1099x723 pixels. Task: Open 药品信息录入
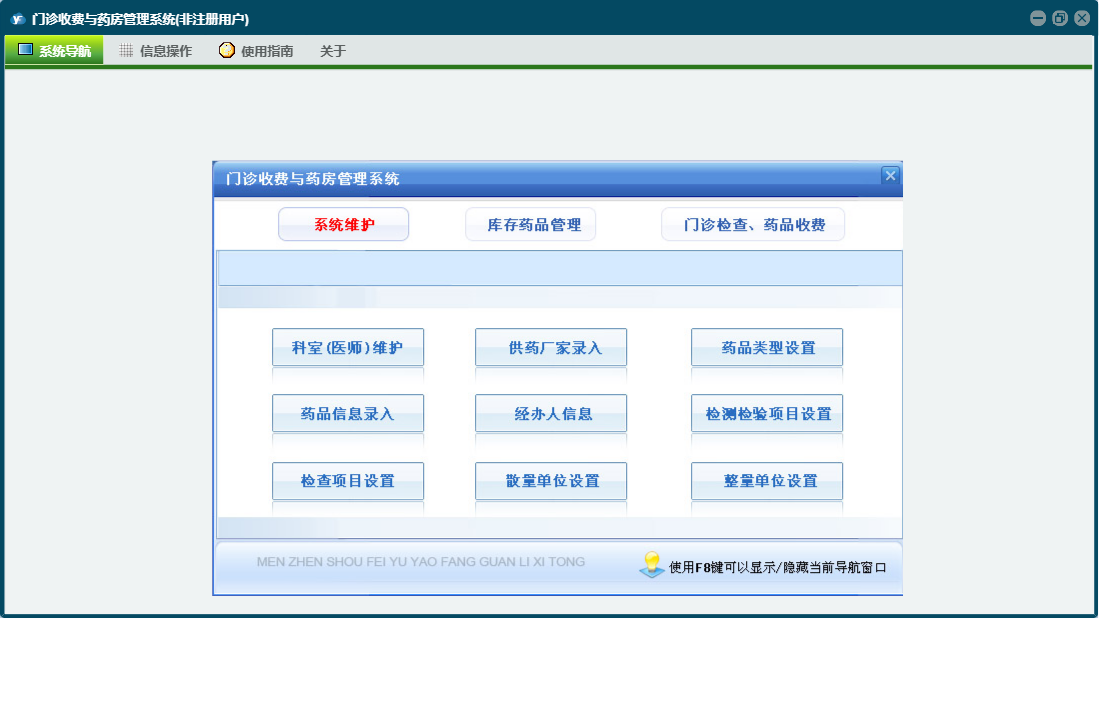tap(348, 413)
